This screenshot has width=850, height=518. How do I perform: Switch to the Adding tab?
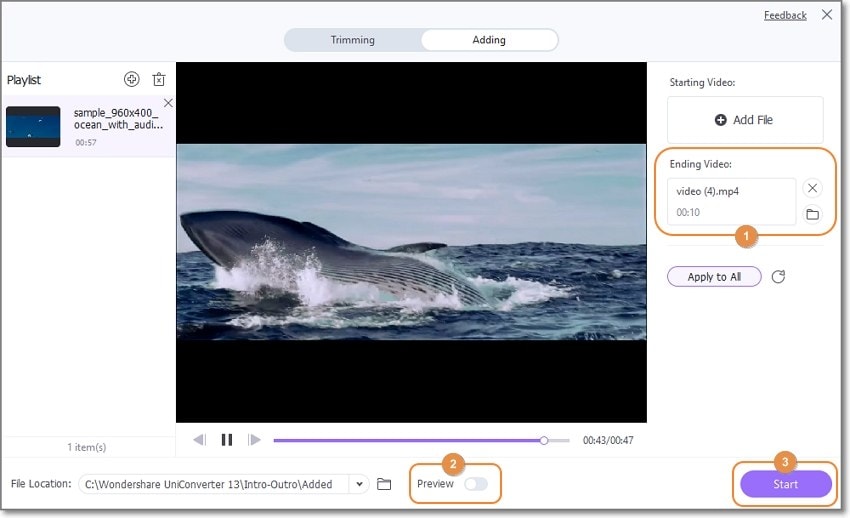(489, 40)
